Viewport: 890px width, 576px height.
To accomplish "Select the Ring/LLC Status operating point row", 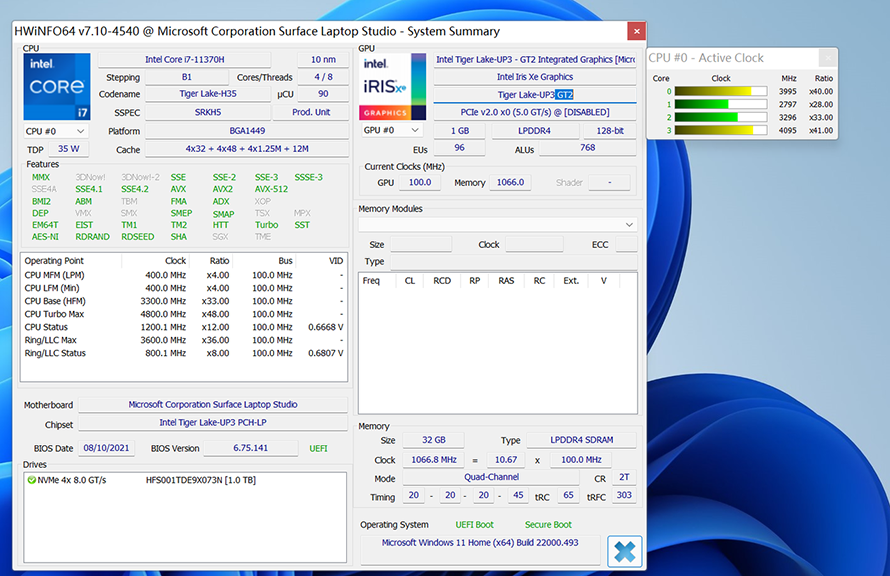I will (184, 353).
